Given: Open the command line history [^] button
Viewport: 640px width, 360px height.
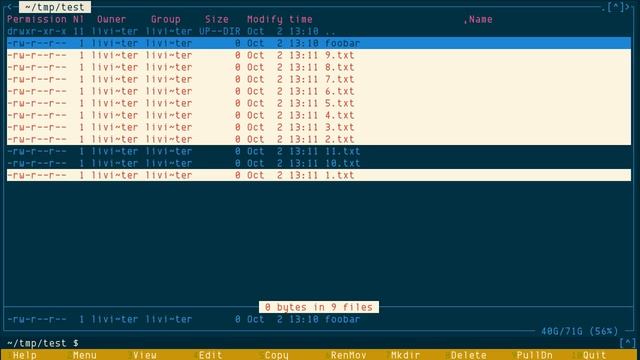Looking at the screenshot, I should pos(628,343).
